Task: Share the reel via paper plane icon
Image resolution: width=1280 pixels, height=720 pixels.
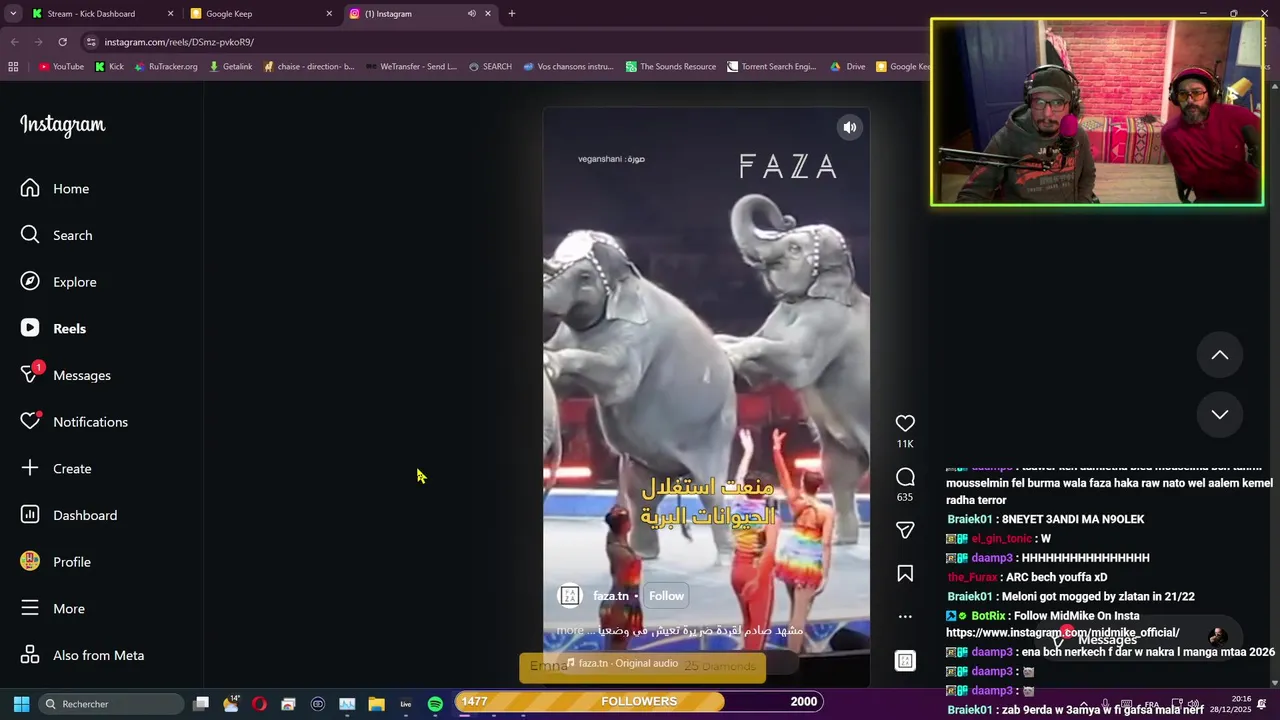Action: 905,530
